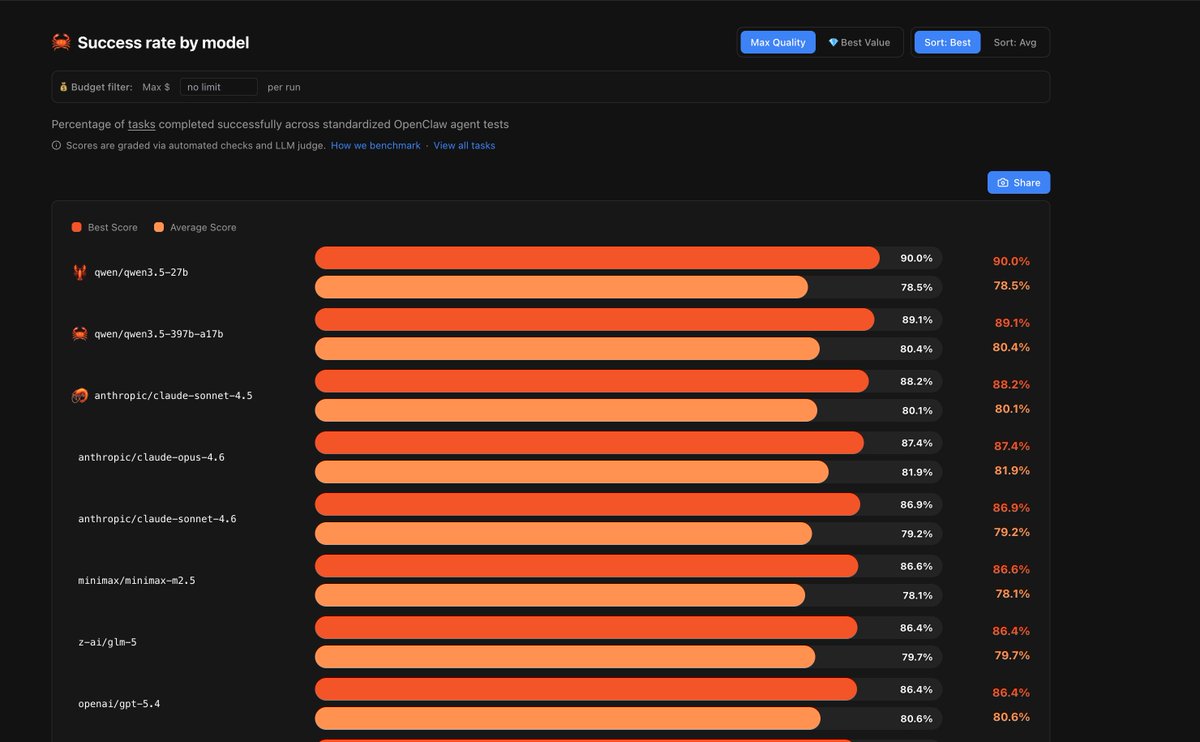The height and width of the screenshot is (742, 1200).
Task: Click the underlined tasks link in description
Action: [141, 124]
